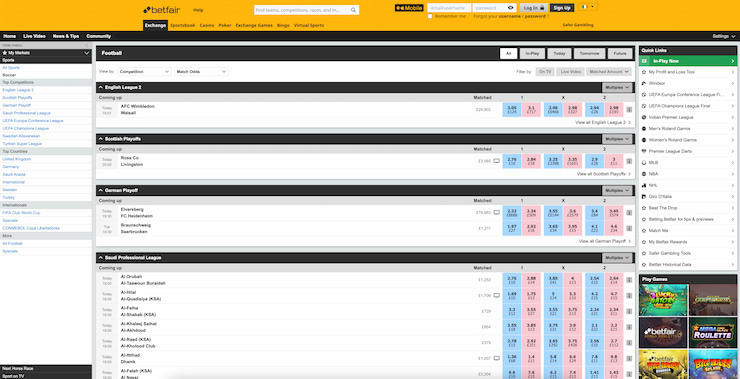Click NHL icon in Quick Links
Screen dimensions: 740x379
pyautogui.click(x=644, y=185)
